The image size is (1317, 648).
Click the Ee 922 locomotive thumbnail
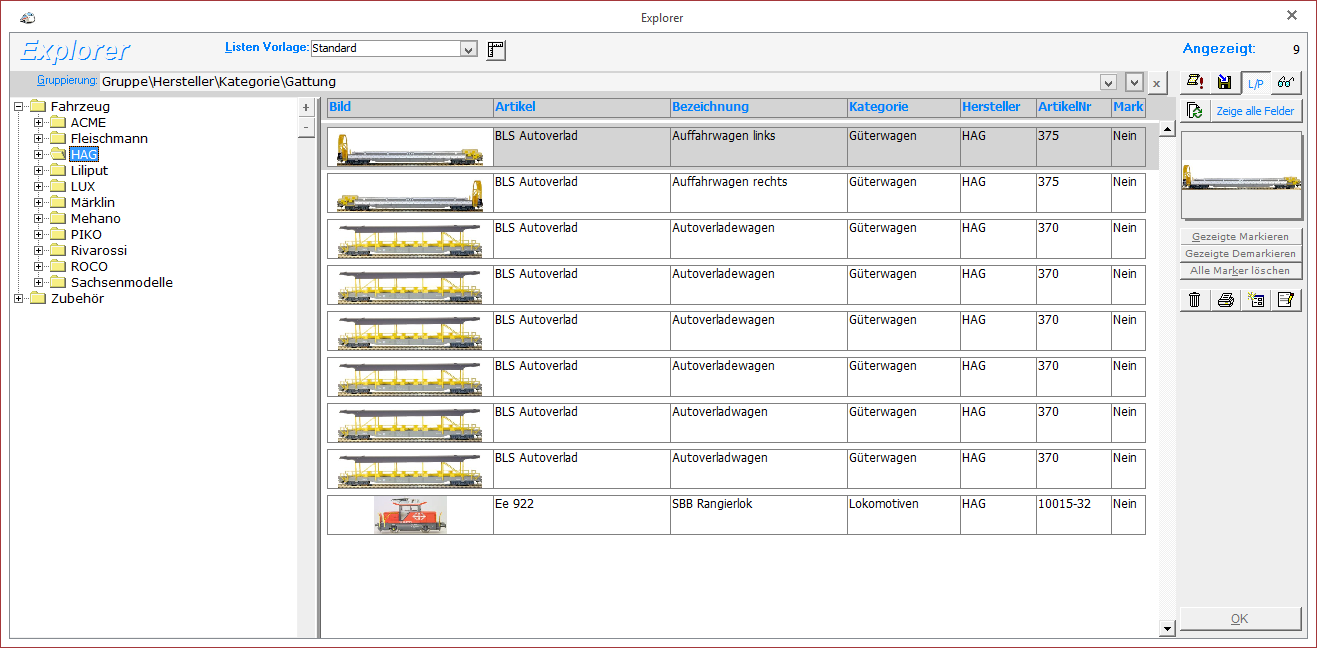click(x=410, y=515)
